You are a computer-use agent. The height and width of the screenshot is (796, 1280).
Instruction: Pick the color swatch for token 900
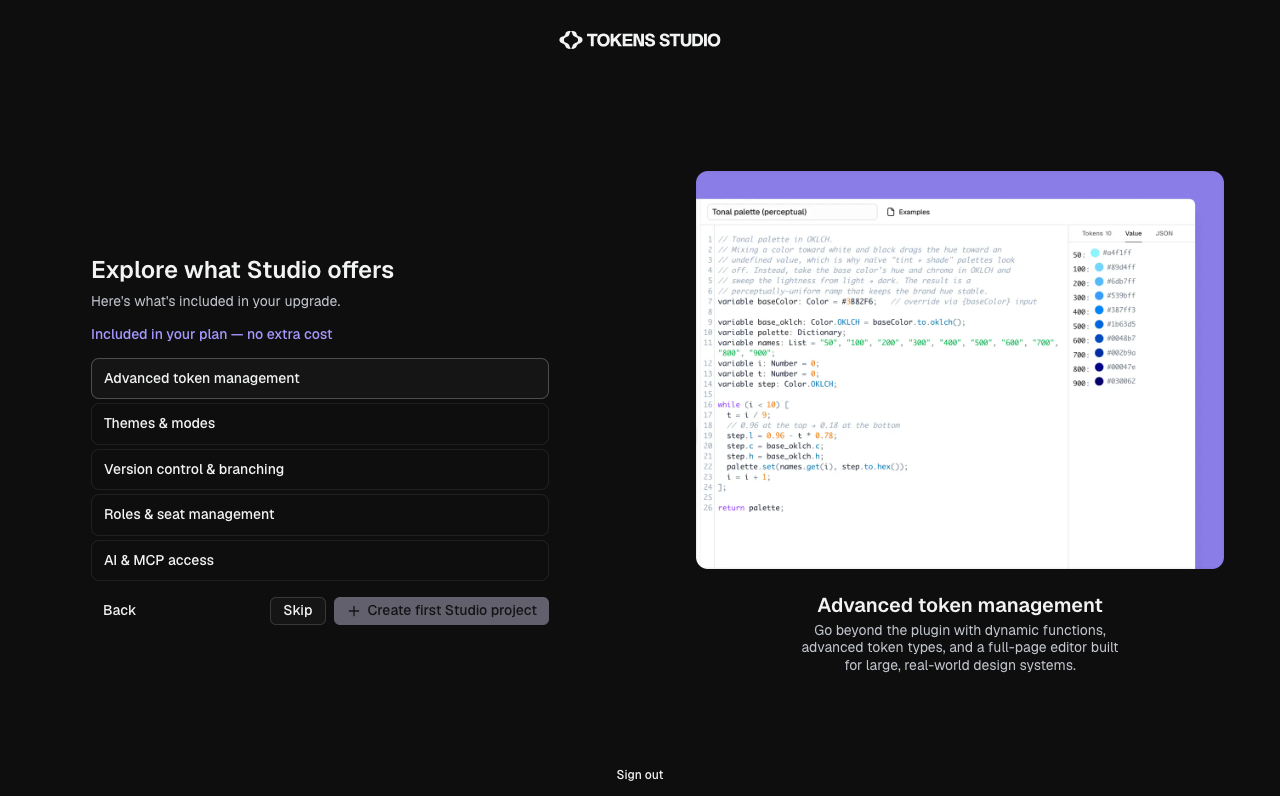point(1099,381)
